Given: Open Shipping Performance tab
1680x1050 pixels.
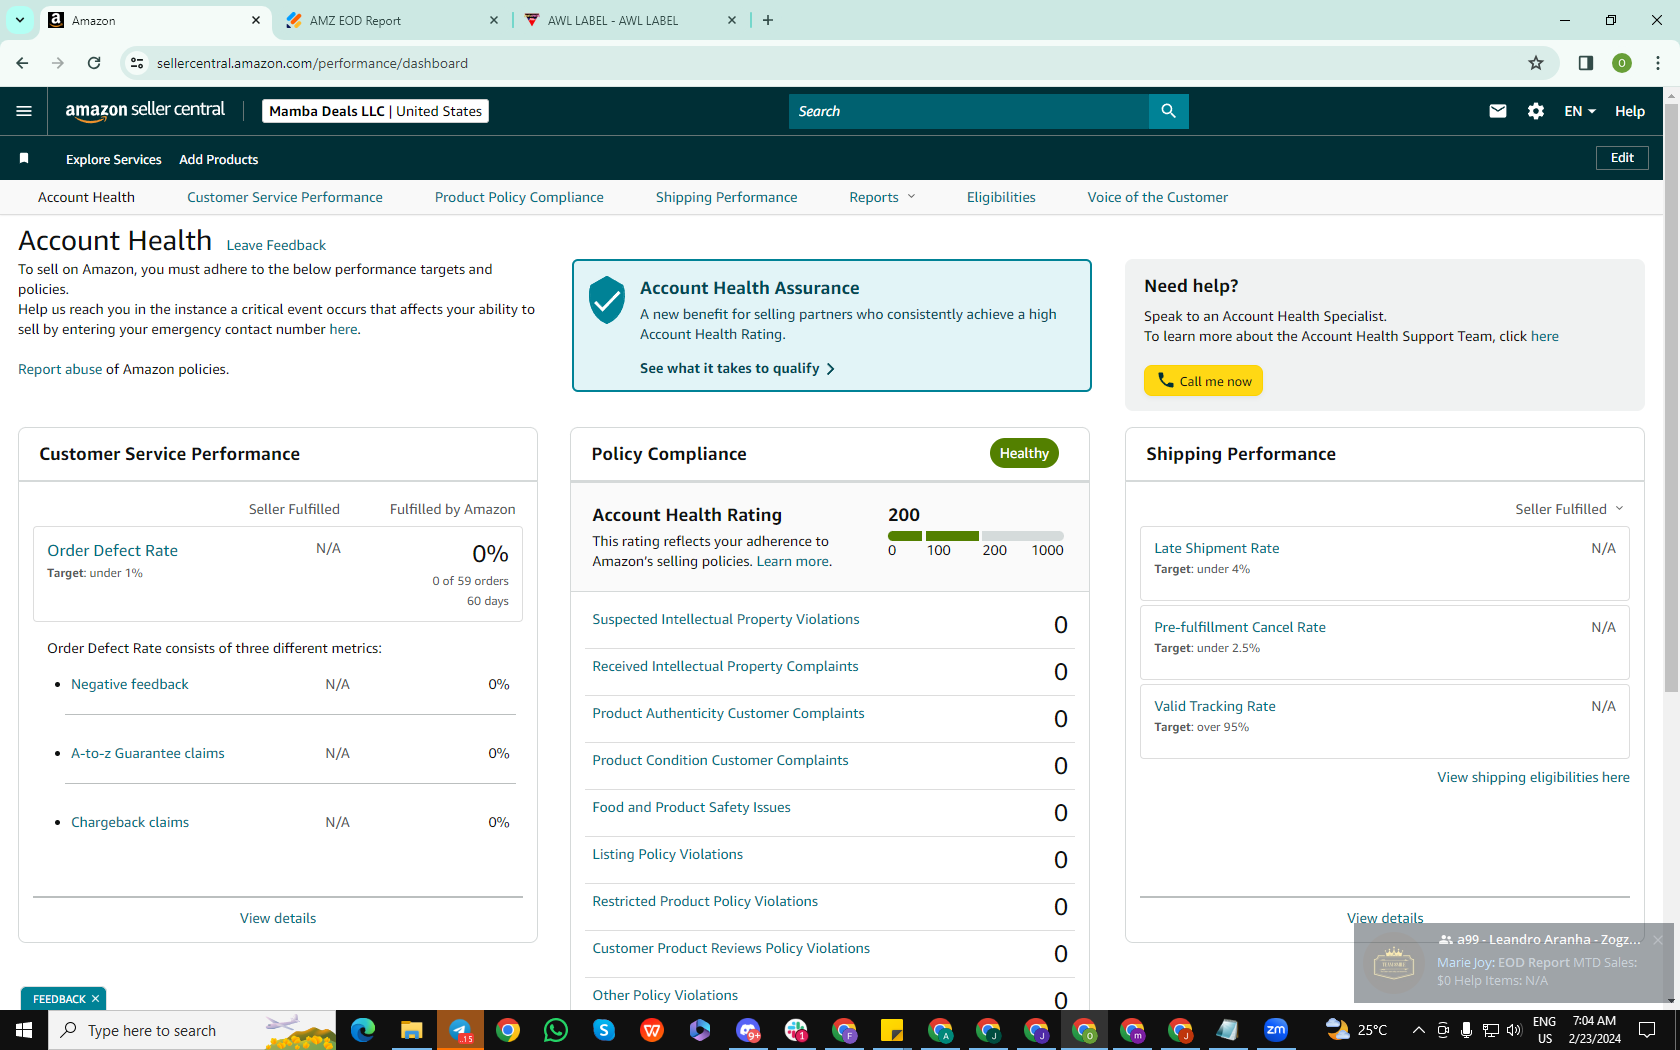Looking at the screenshot, I should (x=726, y=197).
